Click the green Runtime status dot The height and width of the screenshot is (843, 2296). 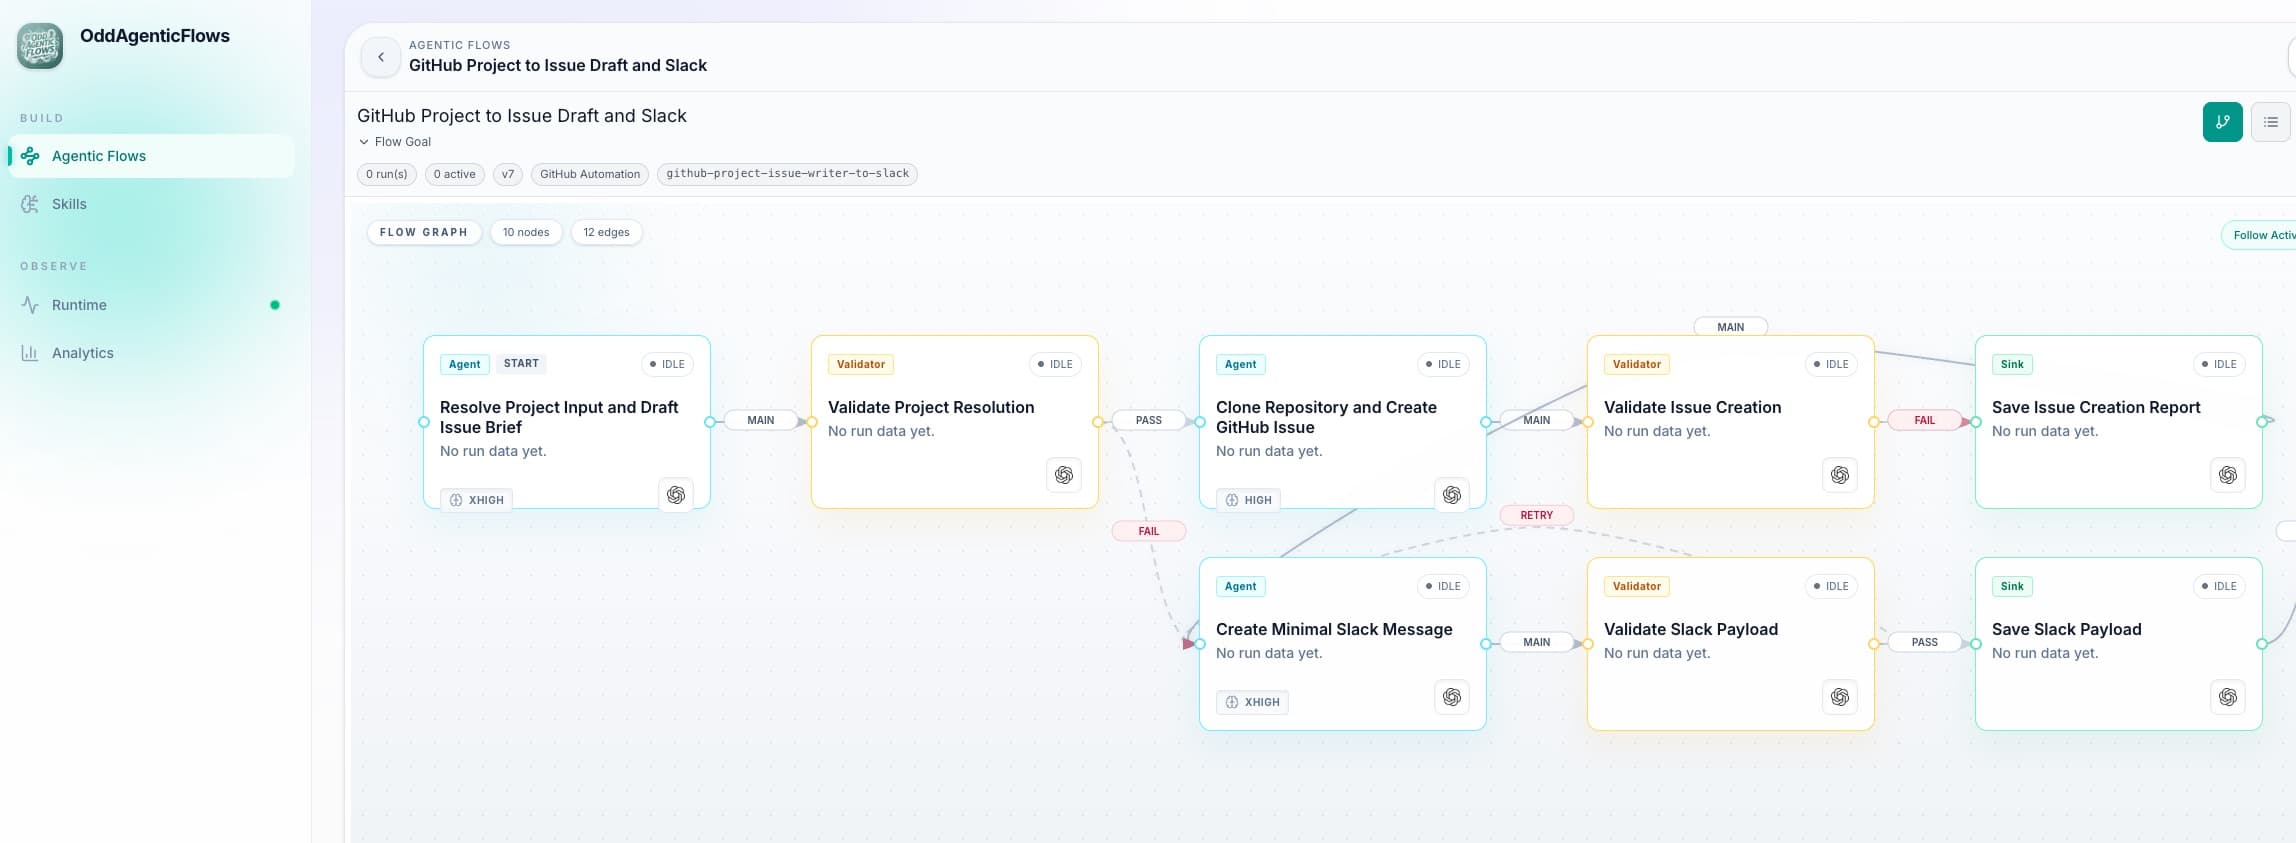(275, 305)
